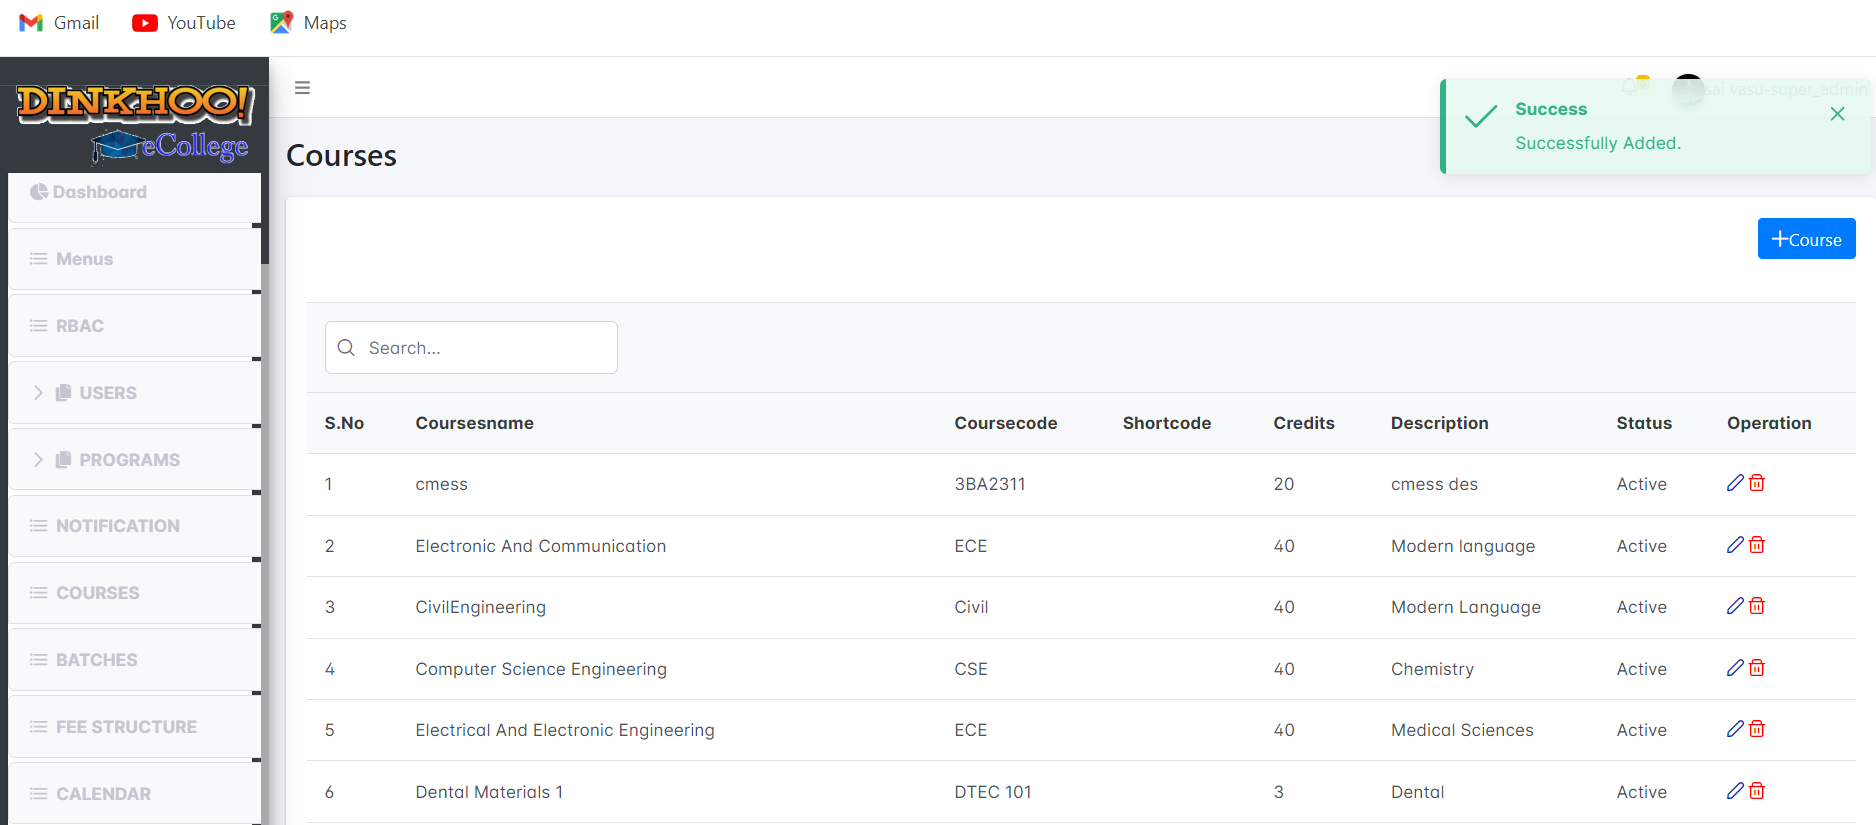Click the CSE course code cell
Screen dimensions: 1876x825
pyautogui.click(x=970, y=669)
